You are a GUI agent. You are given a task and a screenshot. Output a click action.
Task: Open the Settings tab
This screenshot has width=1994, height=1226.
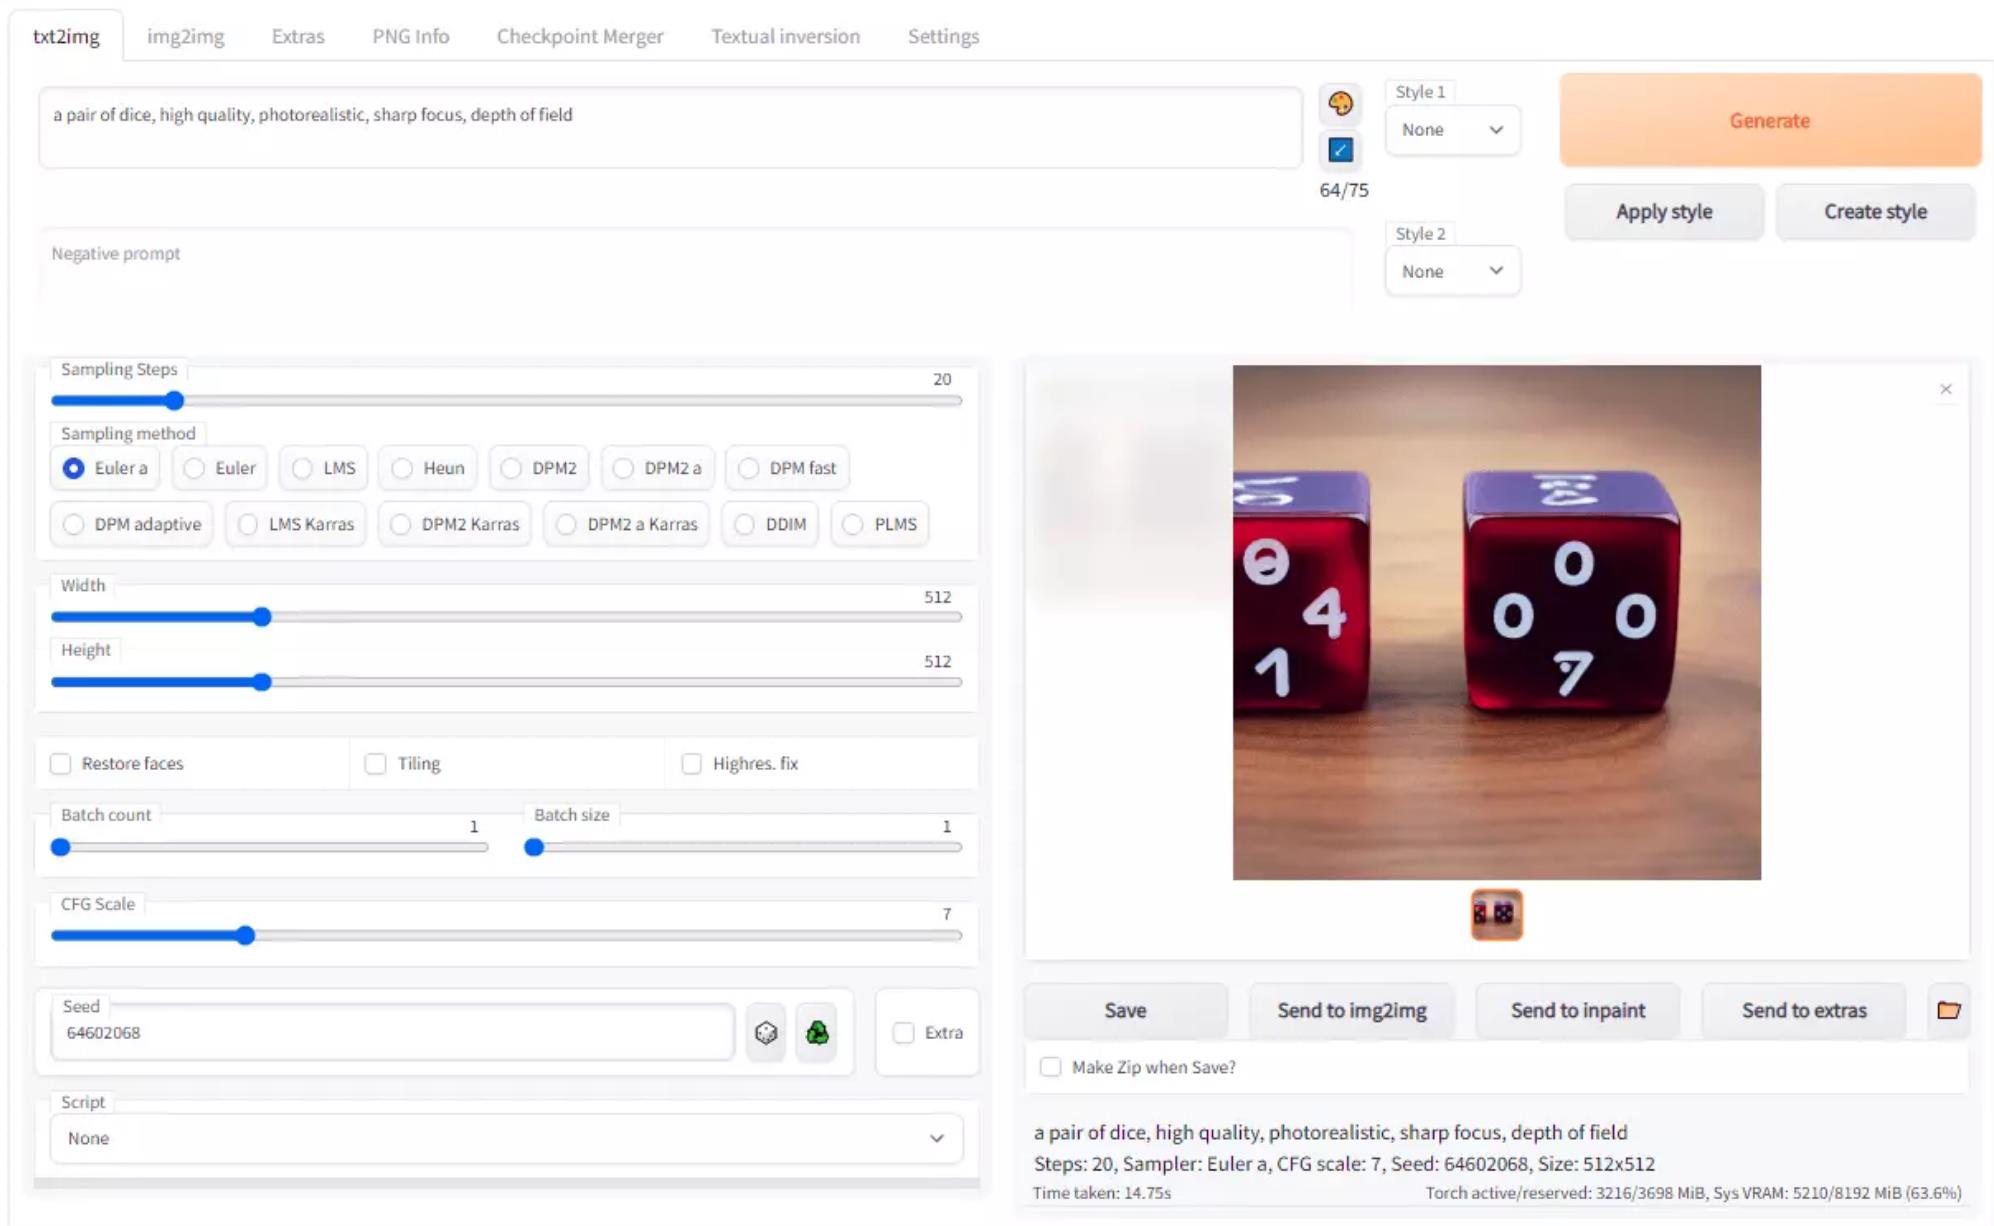click(x=943, y=36)
